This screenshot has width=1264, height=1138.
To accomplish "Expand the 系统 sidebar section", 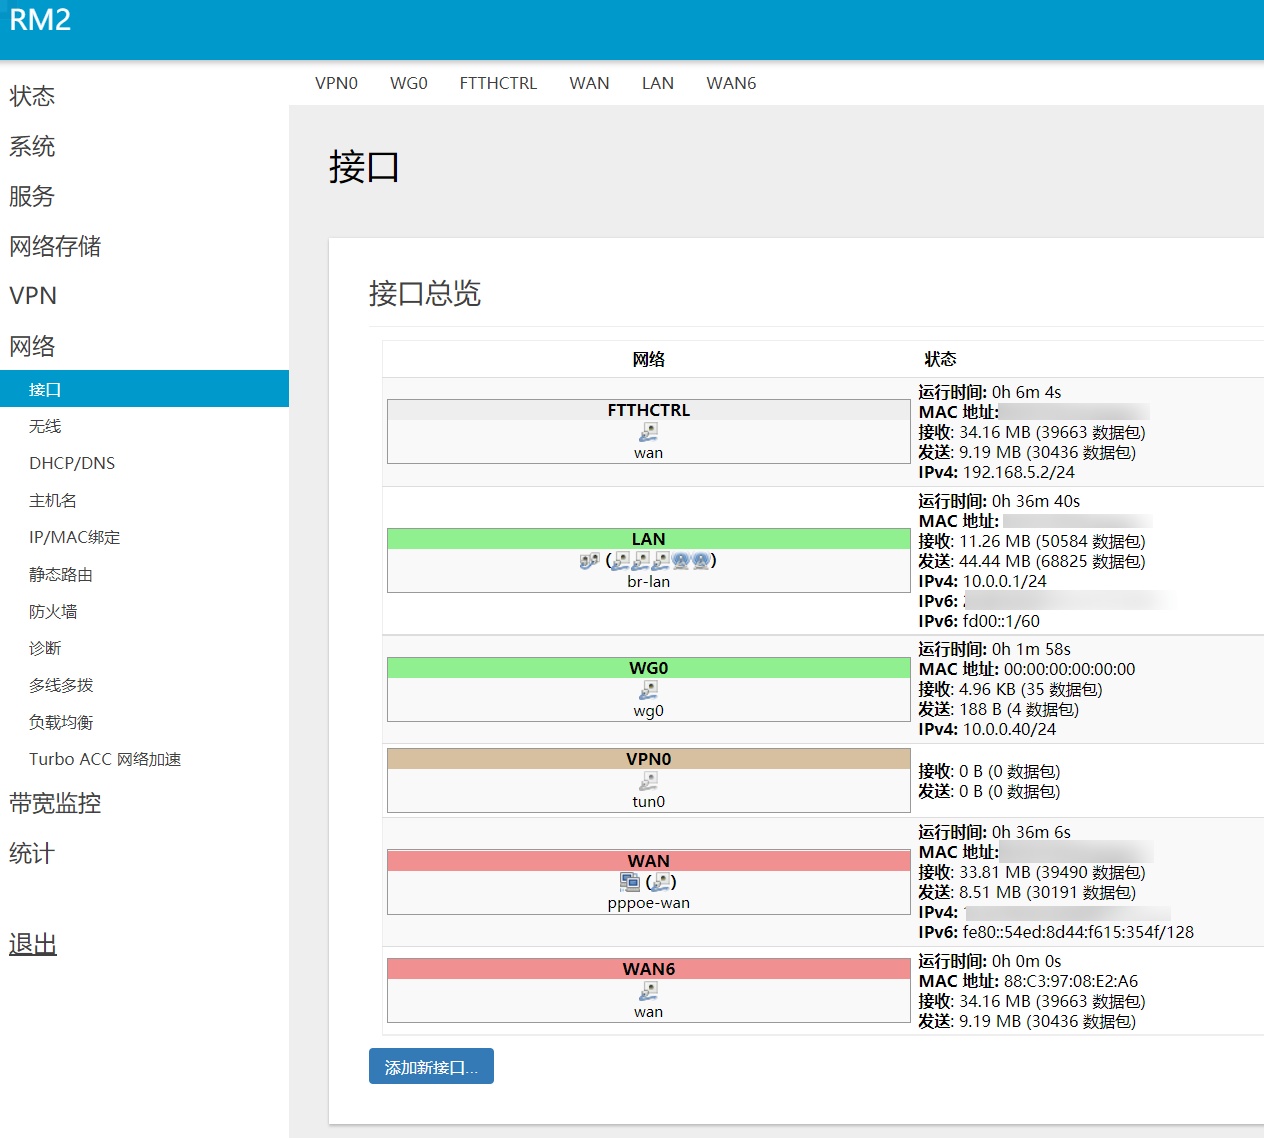I will [32, 146].
